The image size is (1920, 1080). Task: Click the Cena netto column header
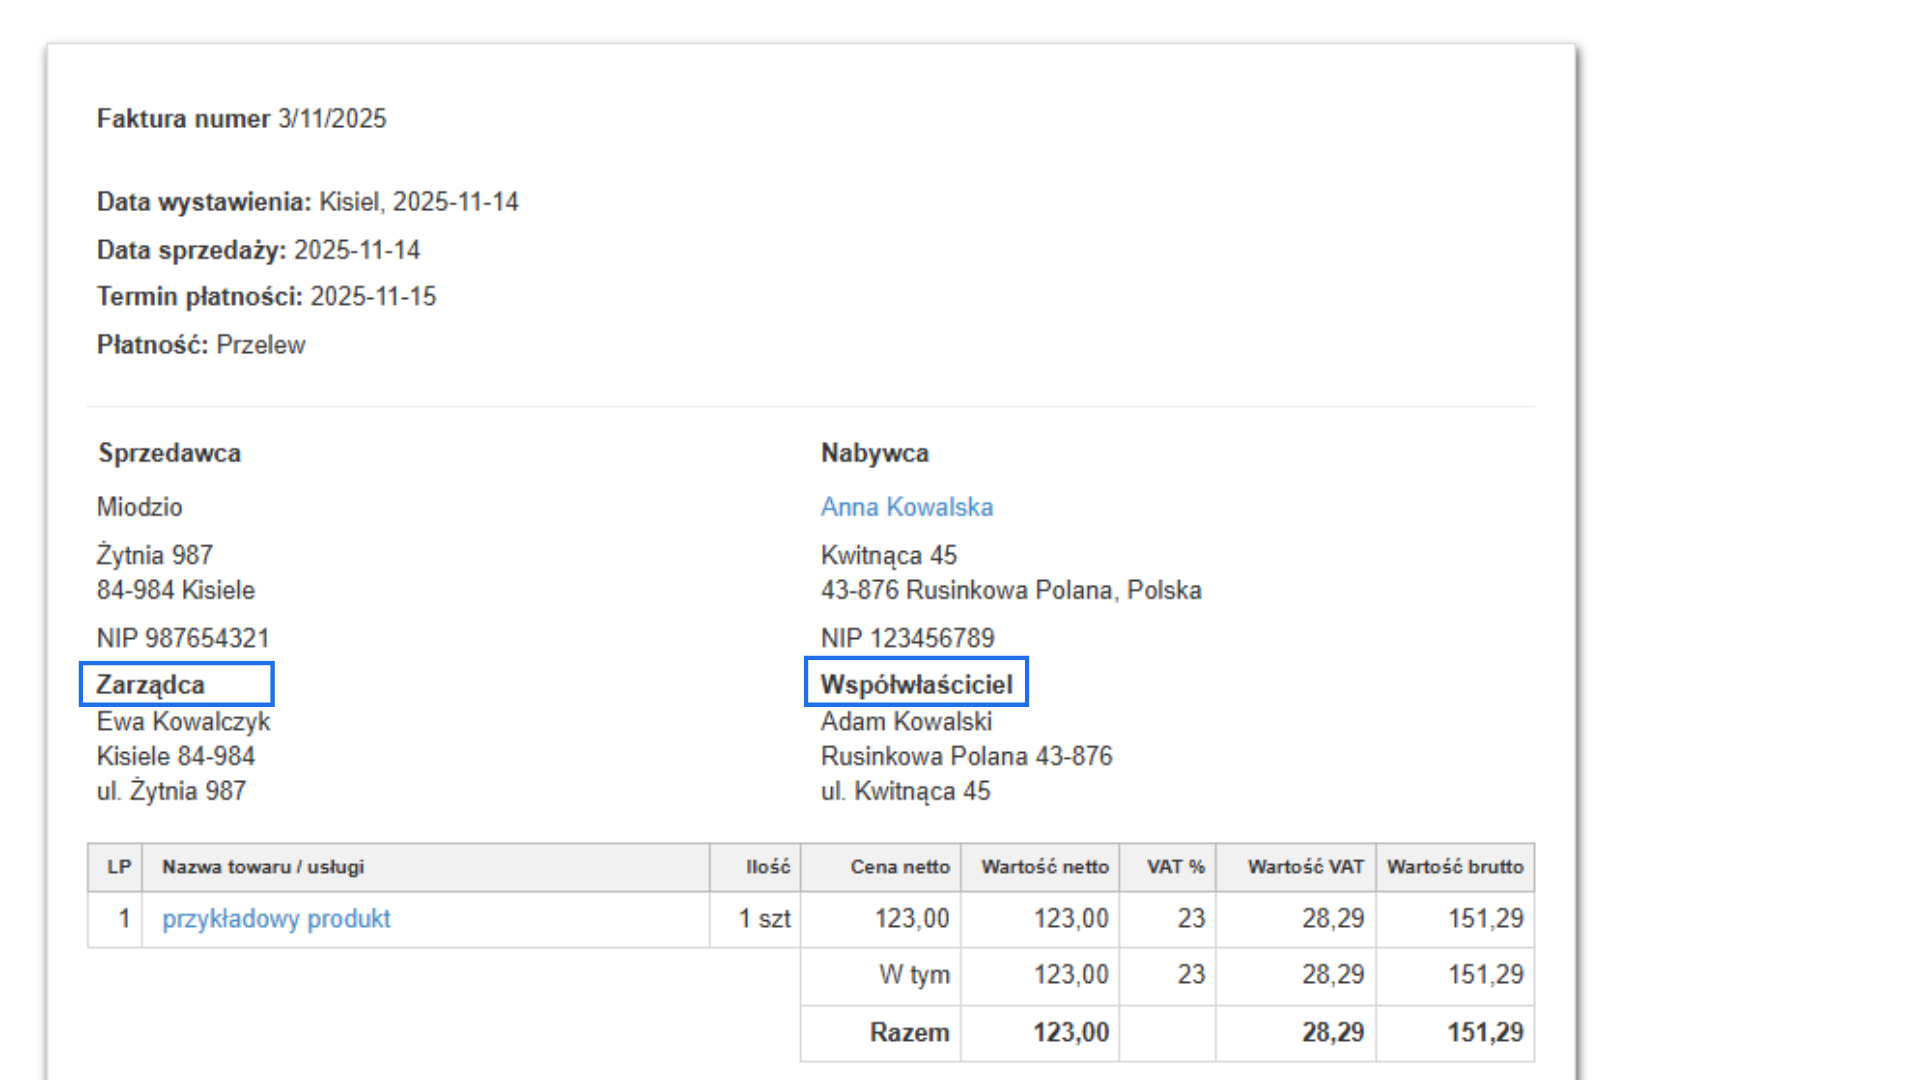pos(899,867)
